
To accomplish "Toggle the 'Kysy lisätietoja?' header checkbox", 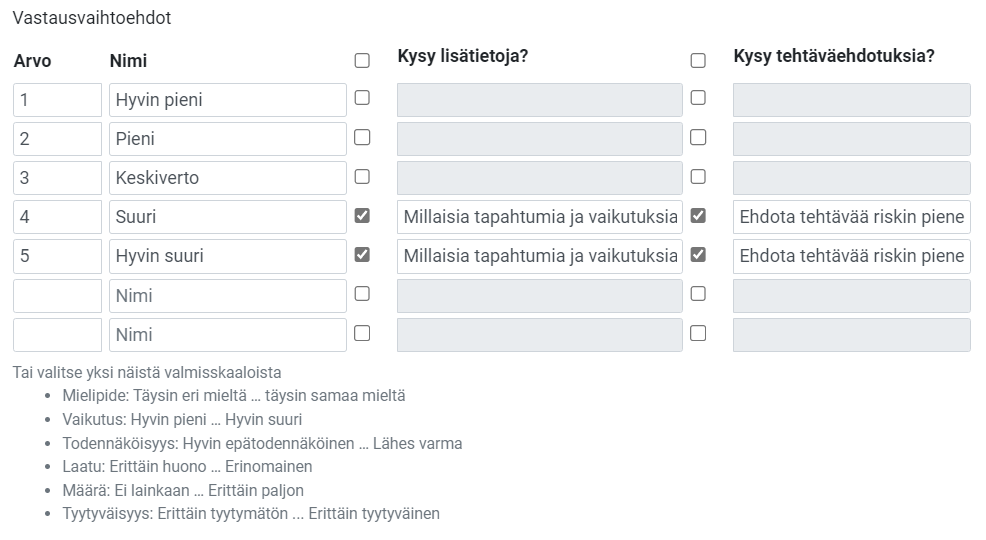I will pyautogui.click(x=362, y=60).
